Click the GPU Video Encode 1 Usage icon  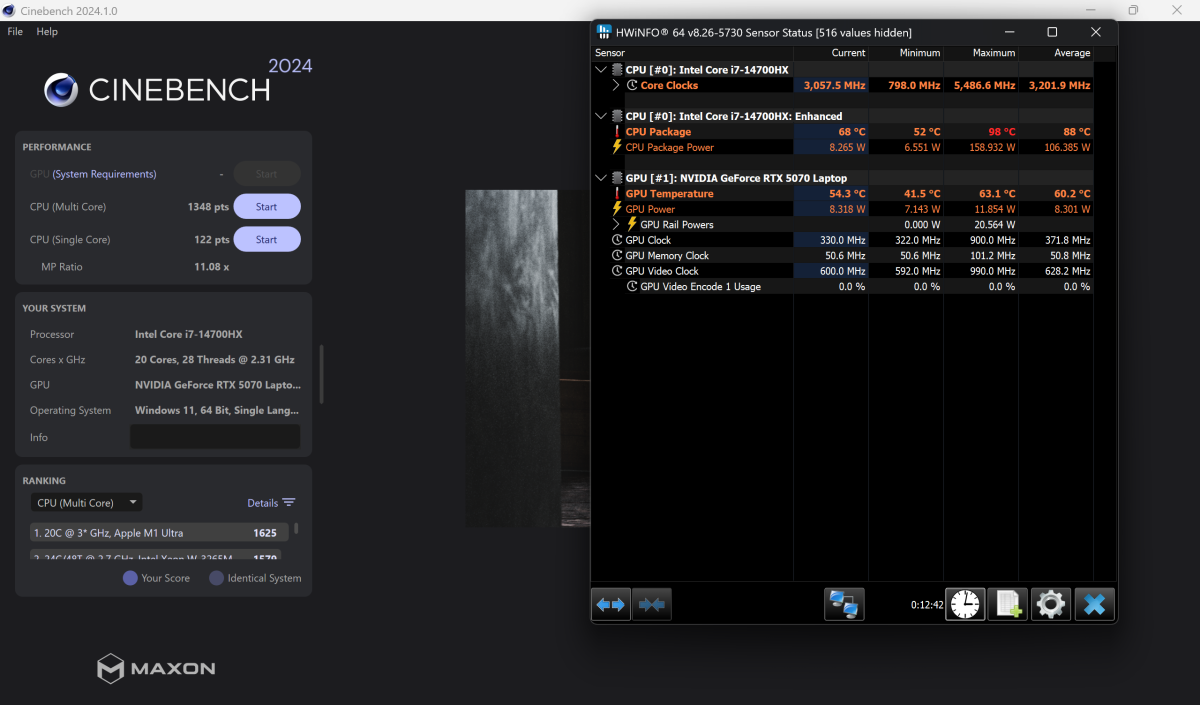coord(632,287)
